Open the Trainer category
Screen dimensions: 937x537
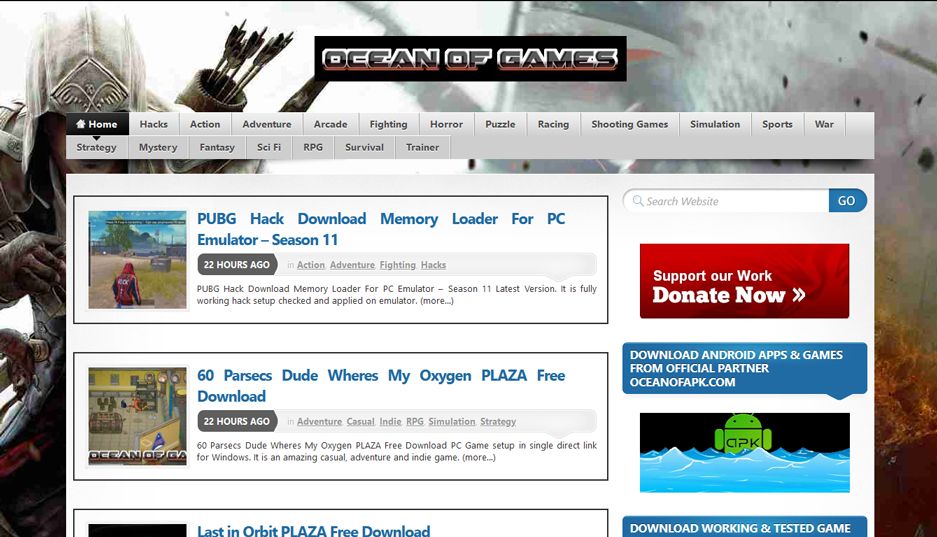422,147
